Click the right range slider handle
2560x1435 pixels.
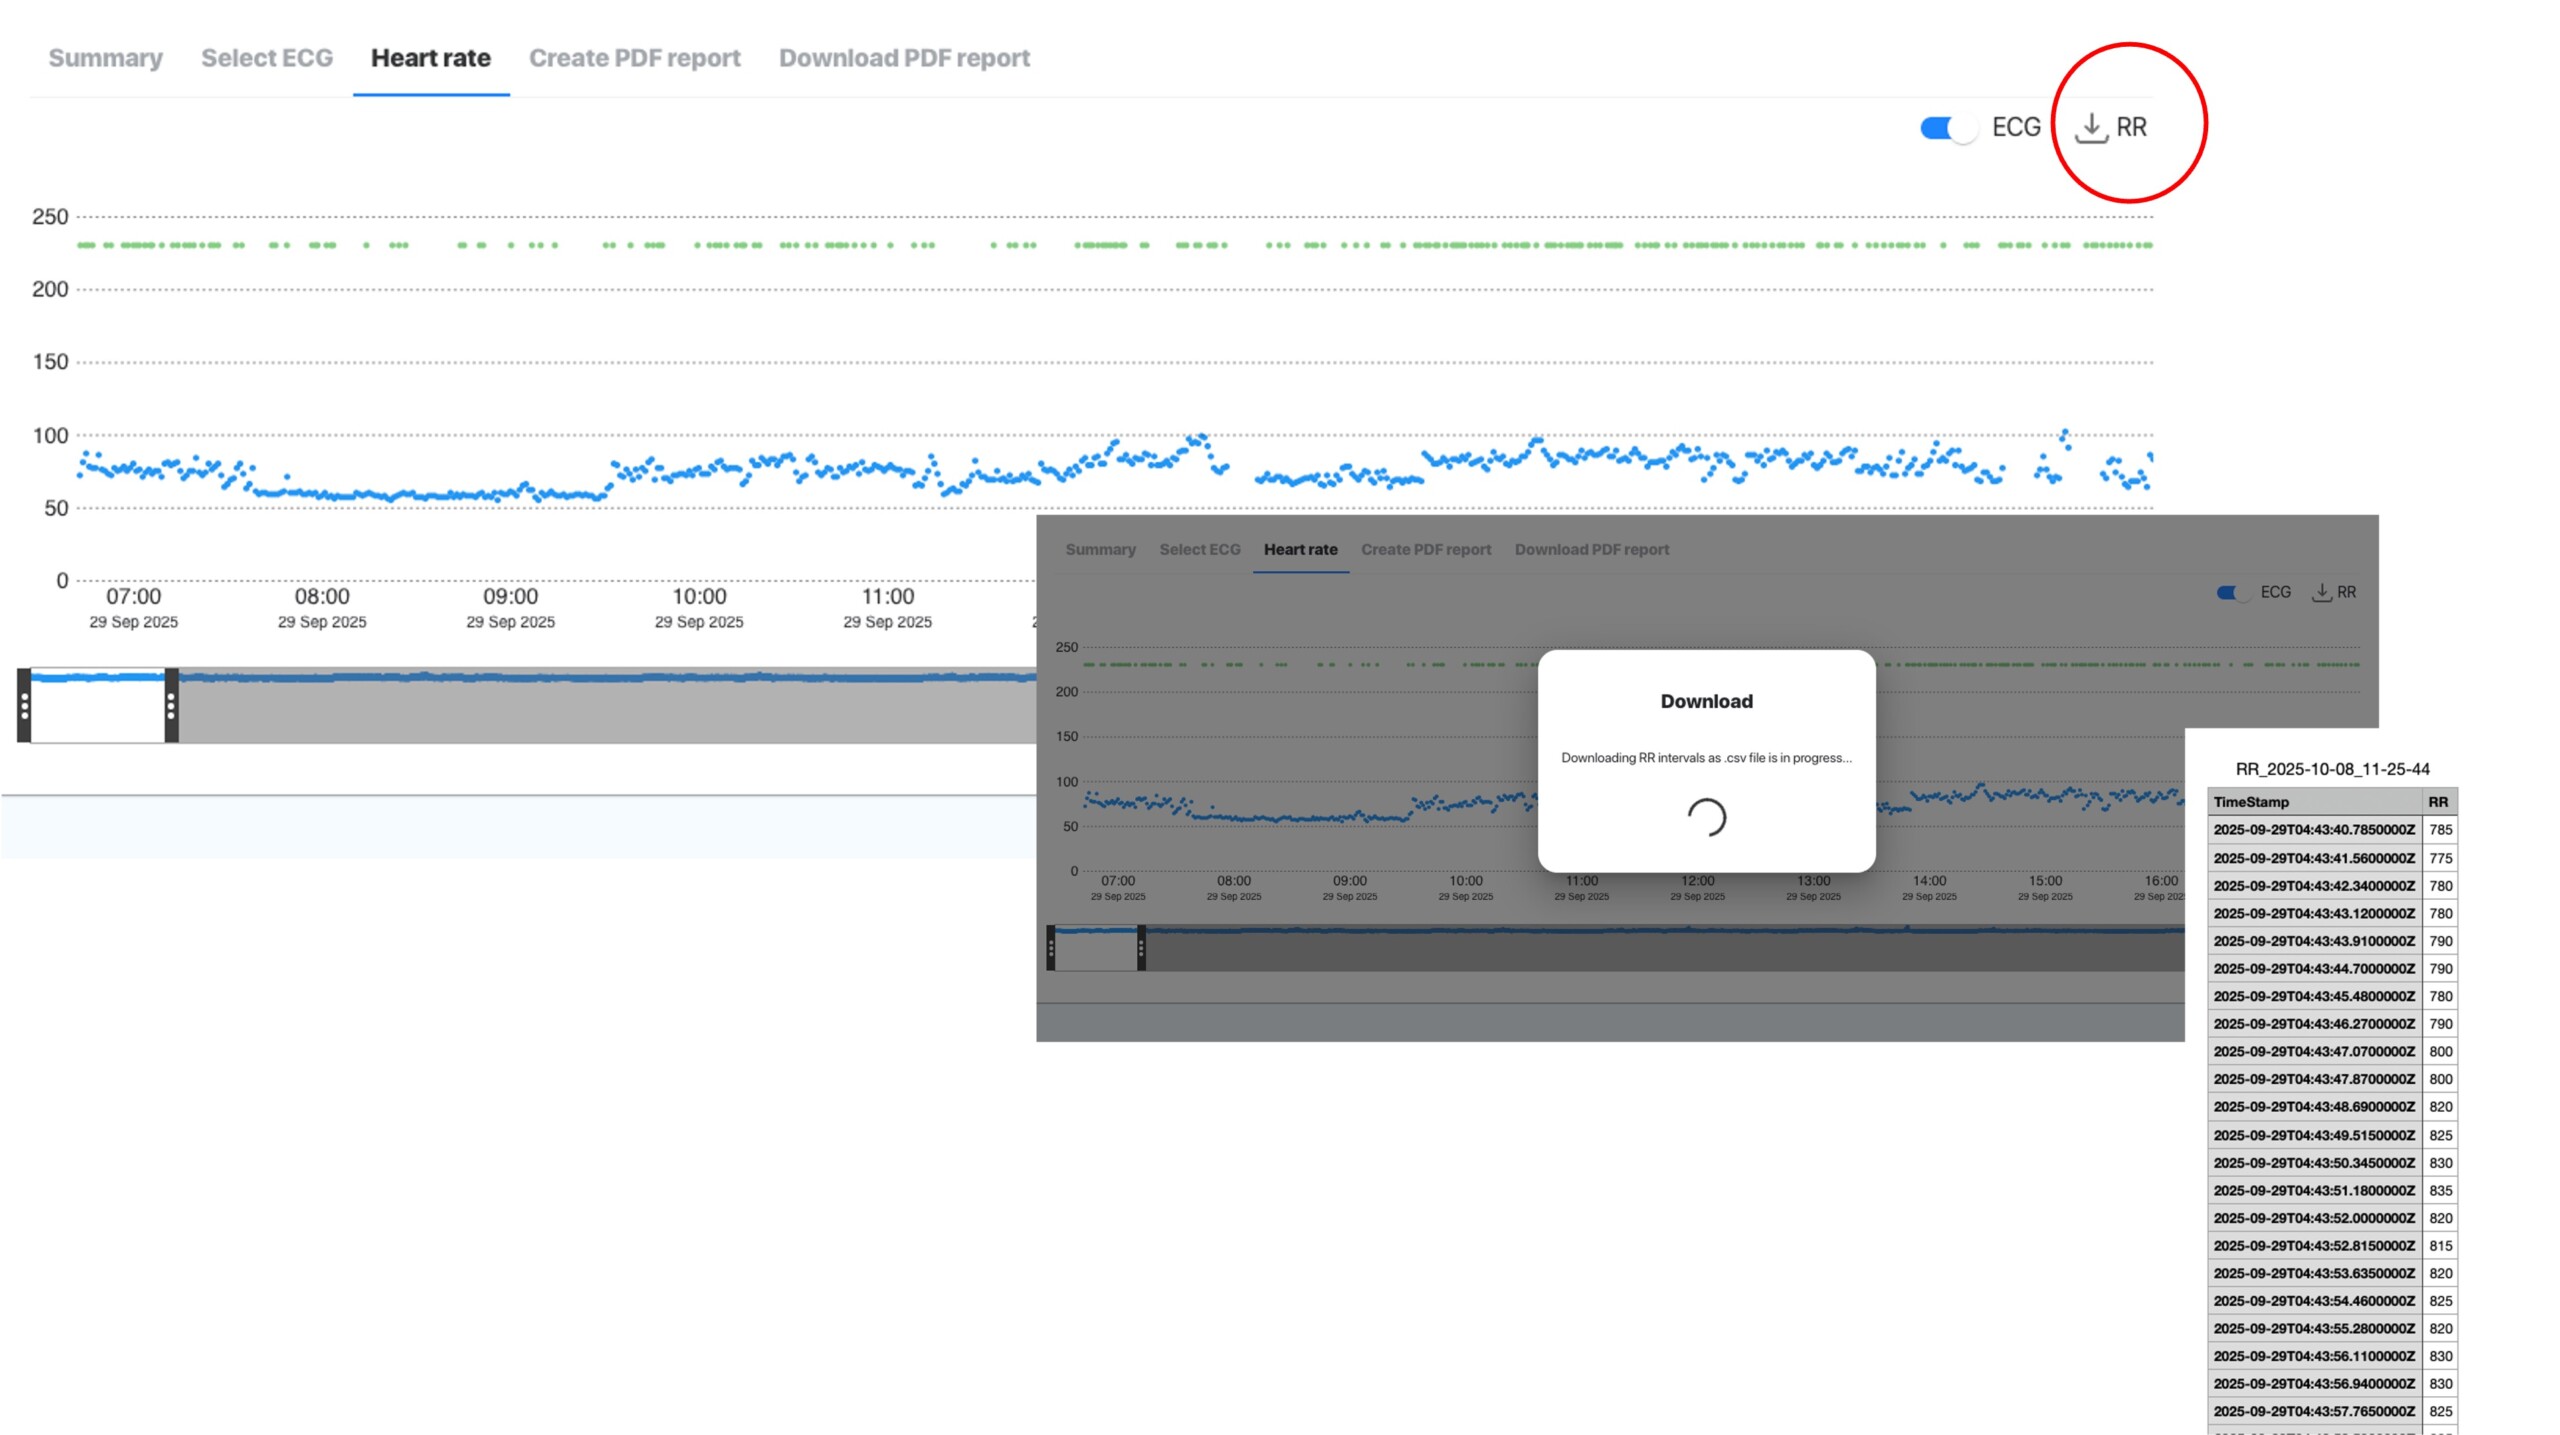pyautogui.click(x=171, y=706)
